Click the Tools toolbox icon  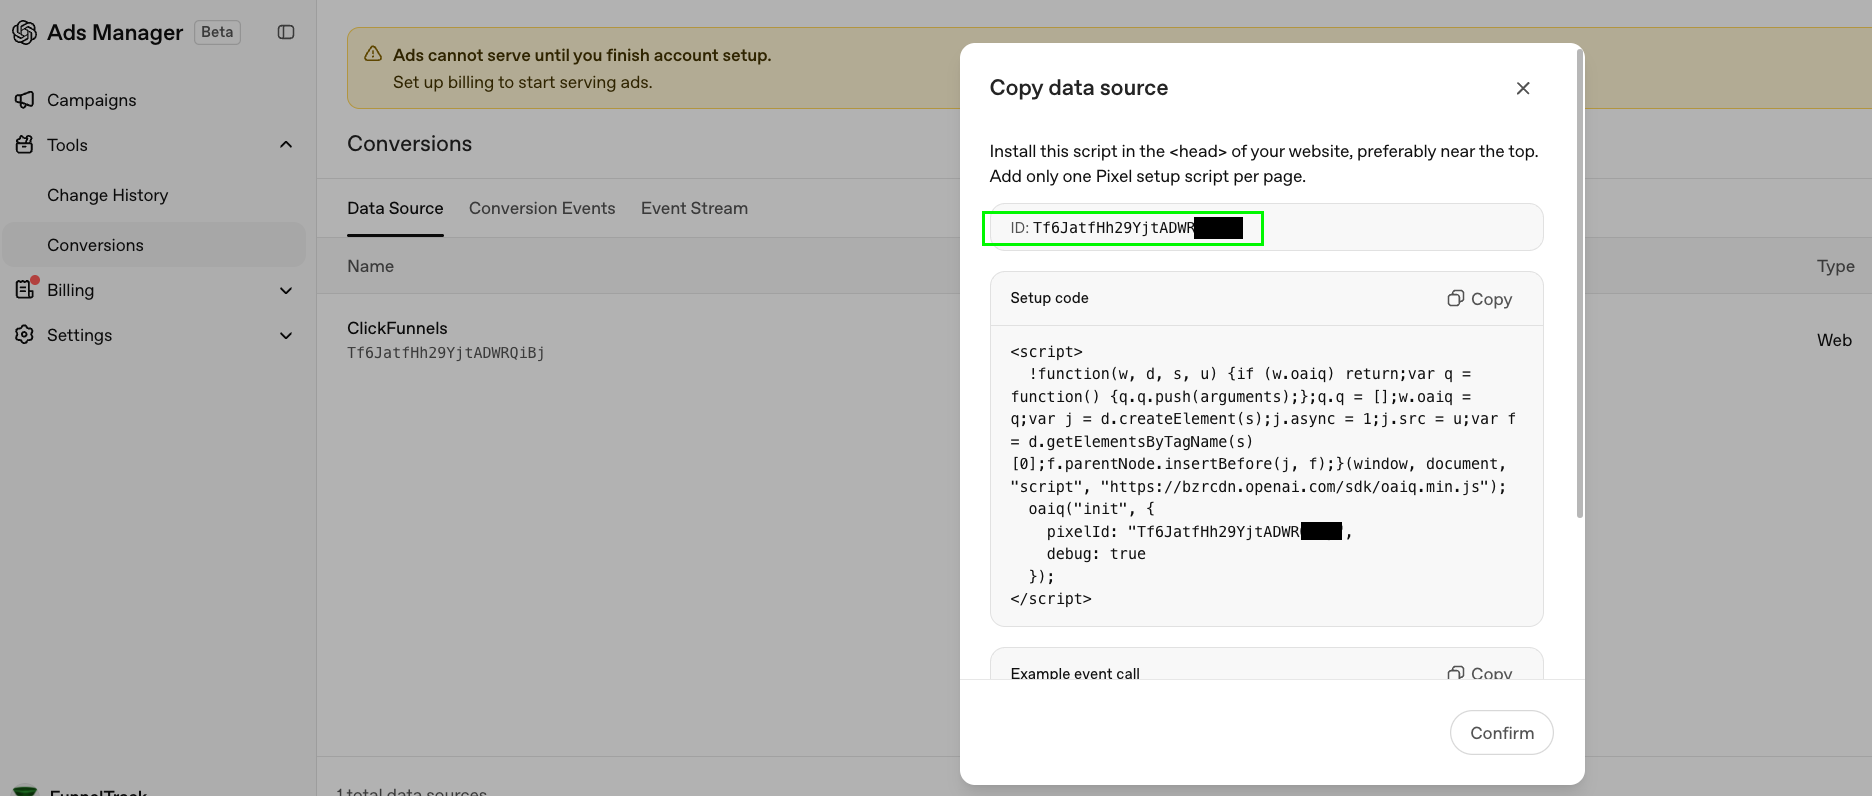click(x=25, y=145)
